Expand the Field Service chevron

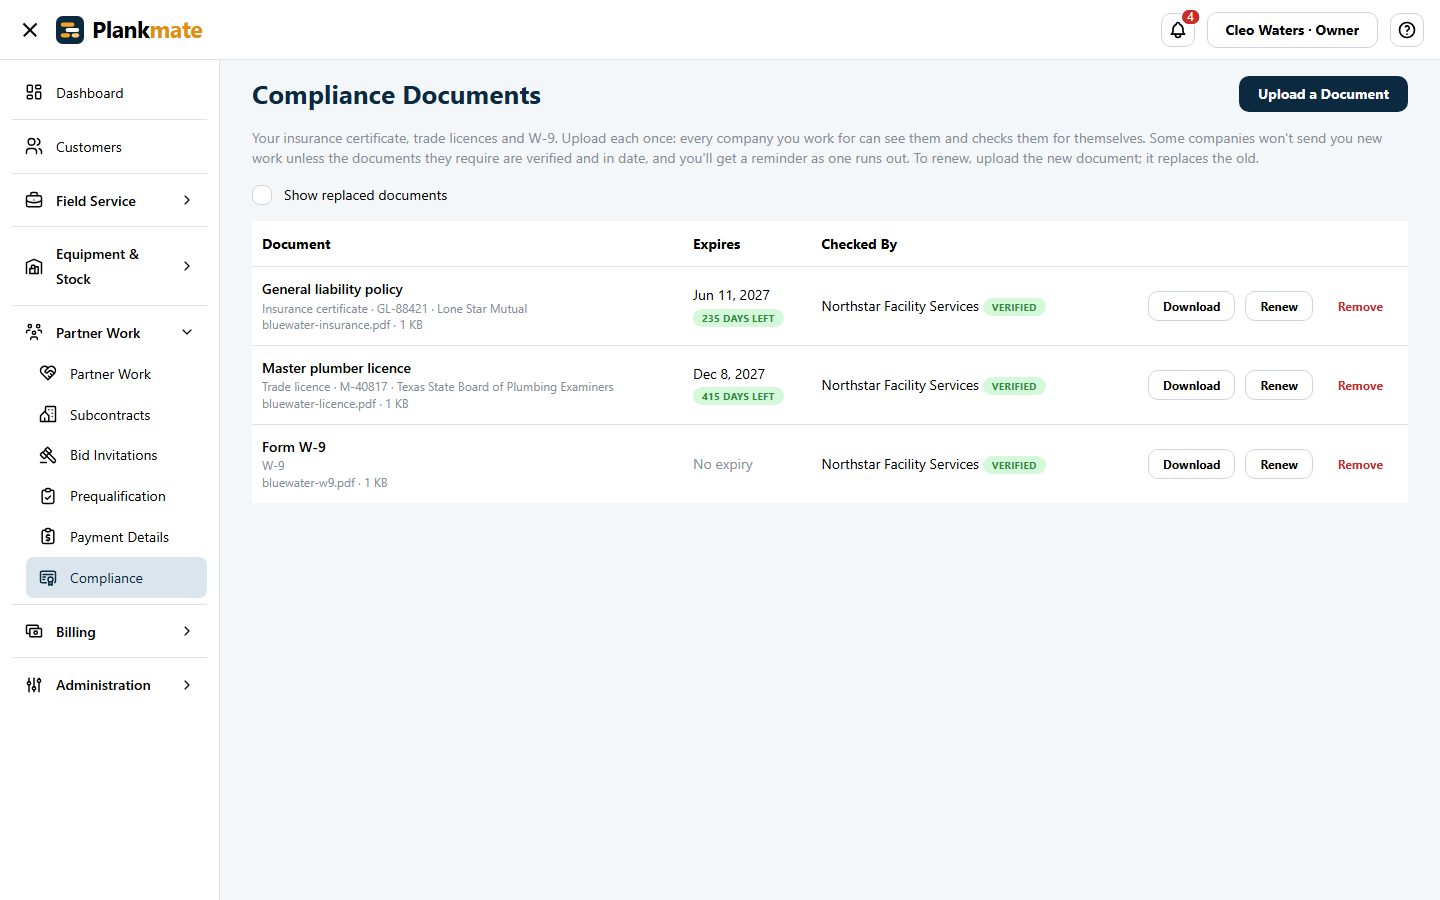(187, 201)
